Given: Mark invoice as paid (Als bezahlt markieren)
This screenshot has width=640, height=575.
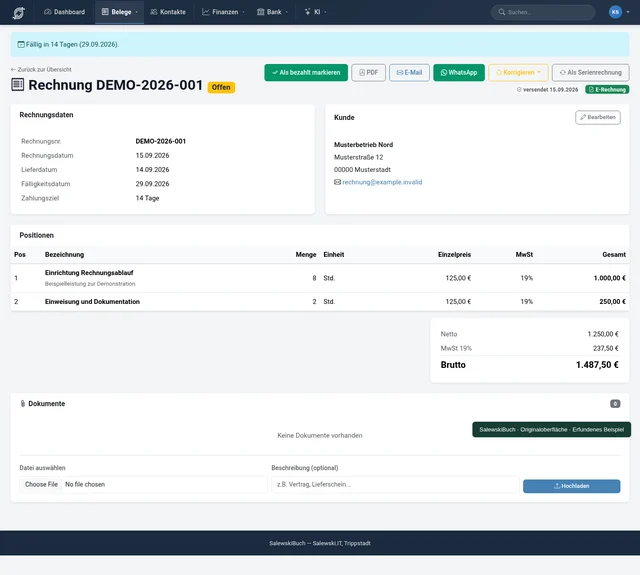Looking at the screenshot, I should 306,73.
